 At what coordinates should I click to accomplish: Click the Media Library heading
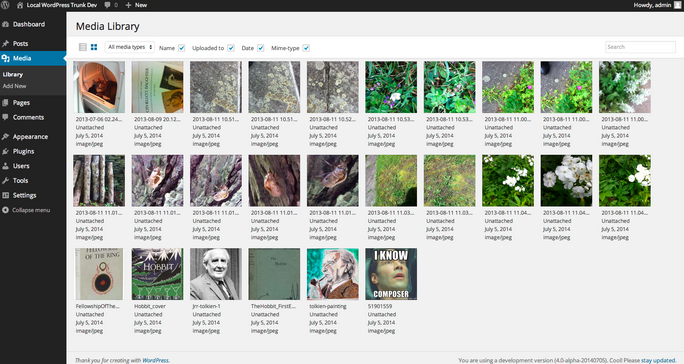click(x=107, y=27)
